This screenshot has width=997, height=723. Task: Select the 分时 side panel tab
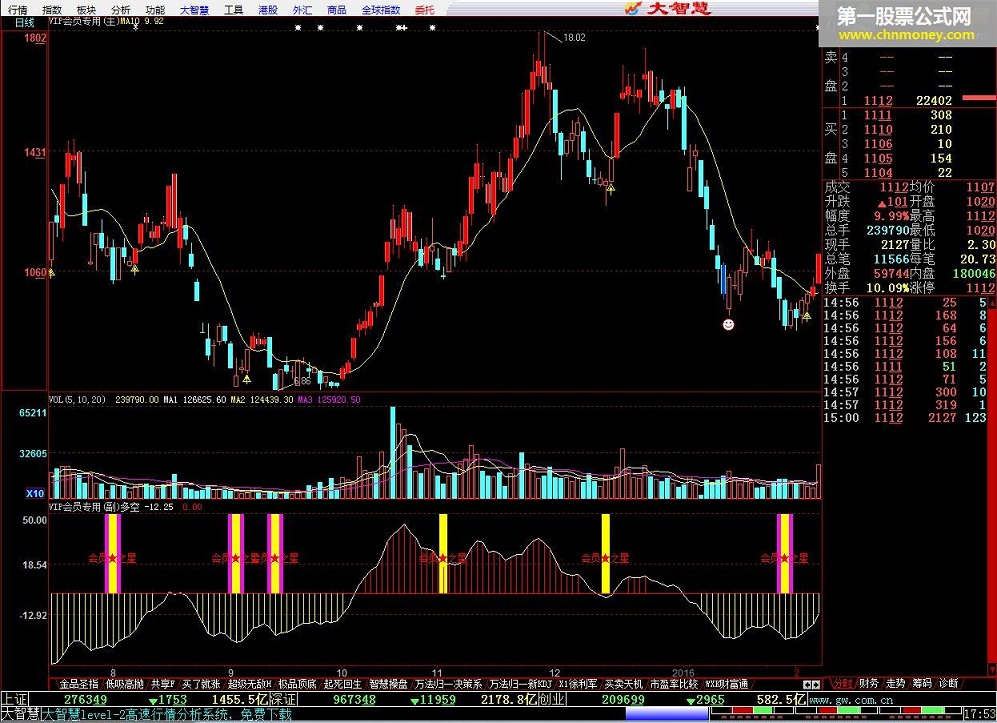842,684
